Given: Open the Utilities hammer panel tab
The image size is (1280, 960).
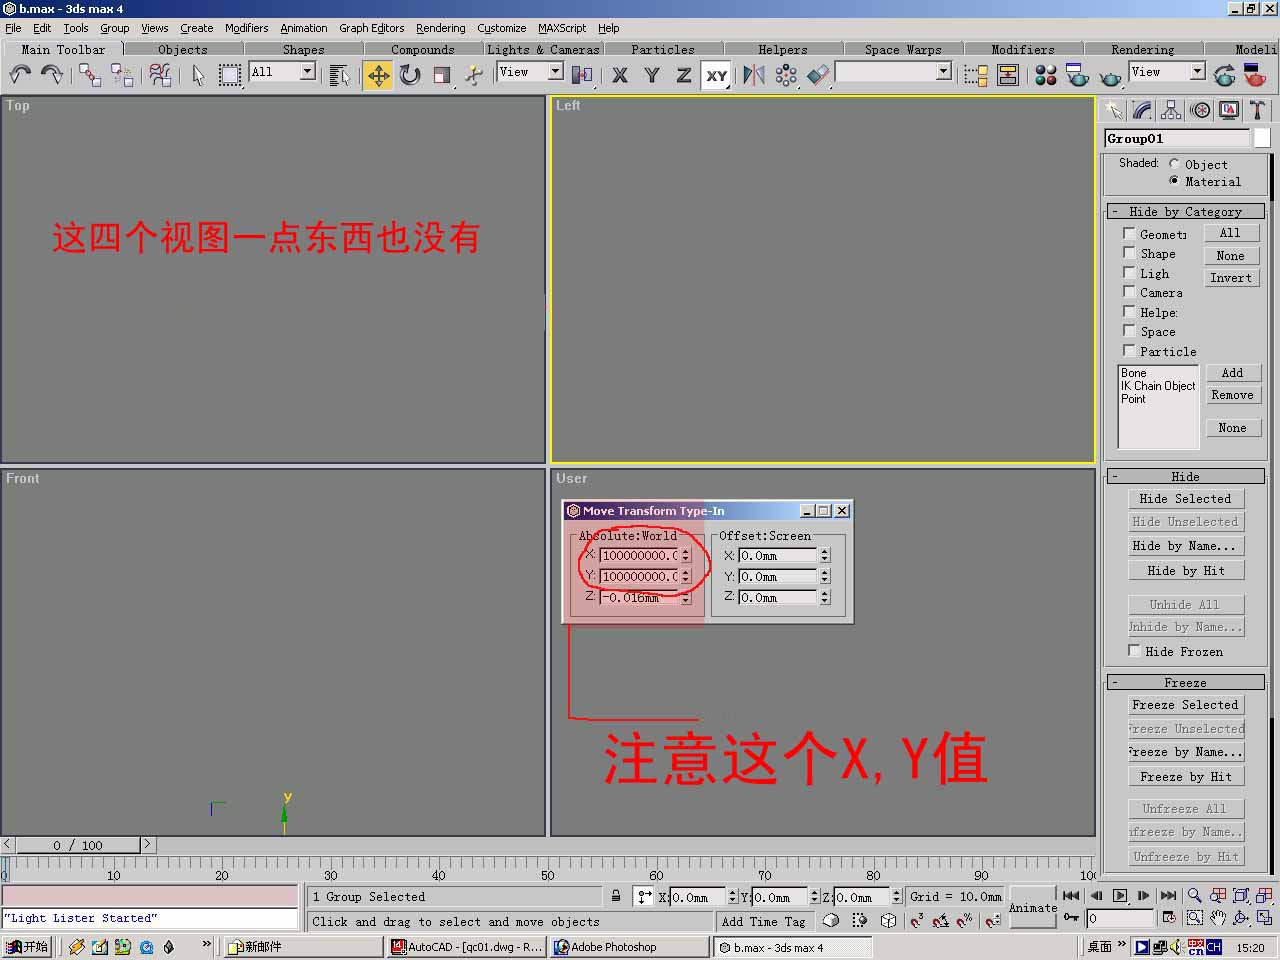Looking at the screenshot, I should click(1257, 110).
